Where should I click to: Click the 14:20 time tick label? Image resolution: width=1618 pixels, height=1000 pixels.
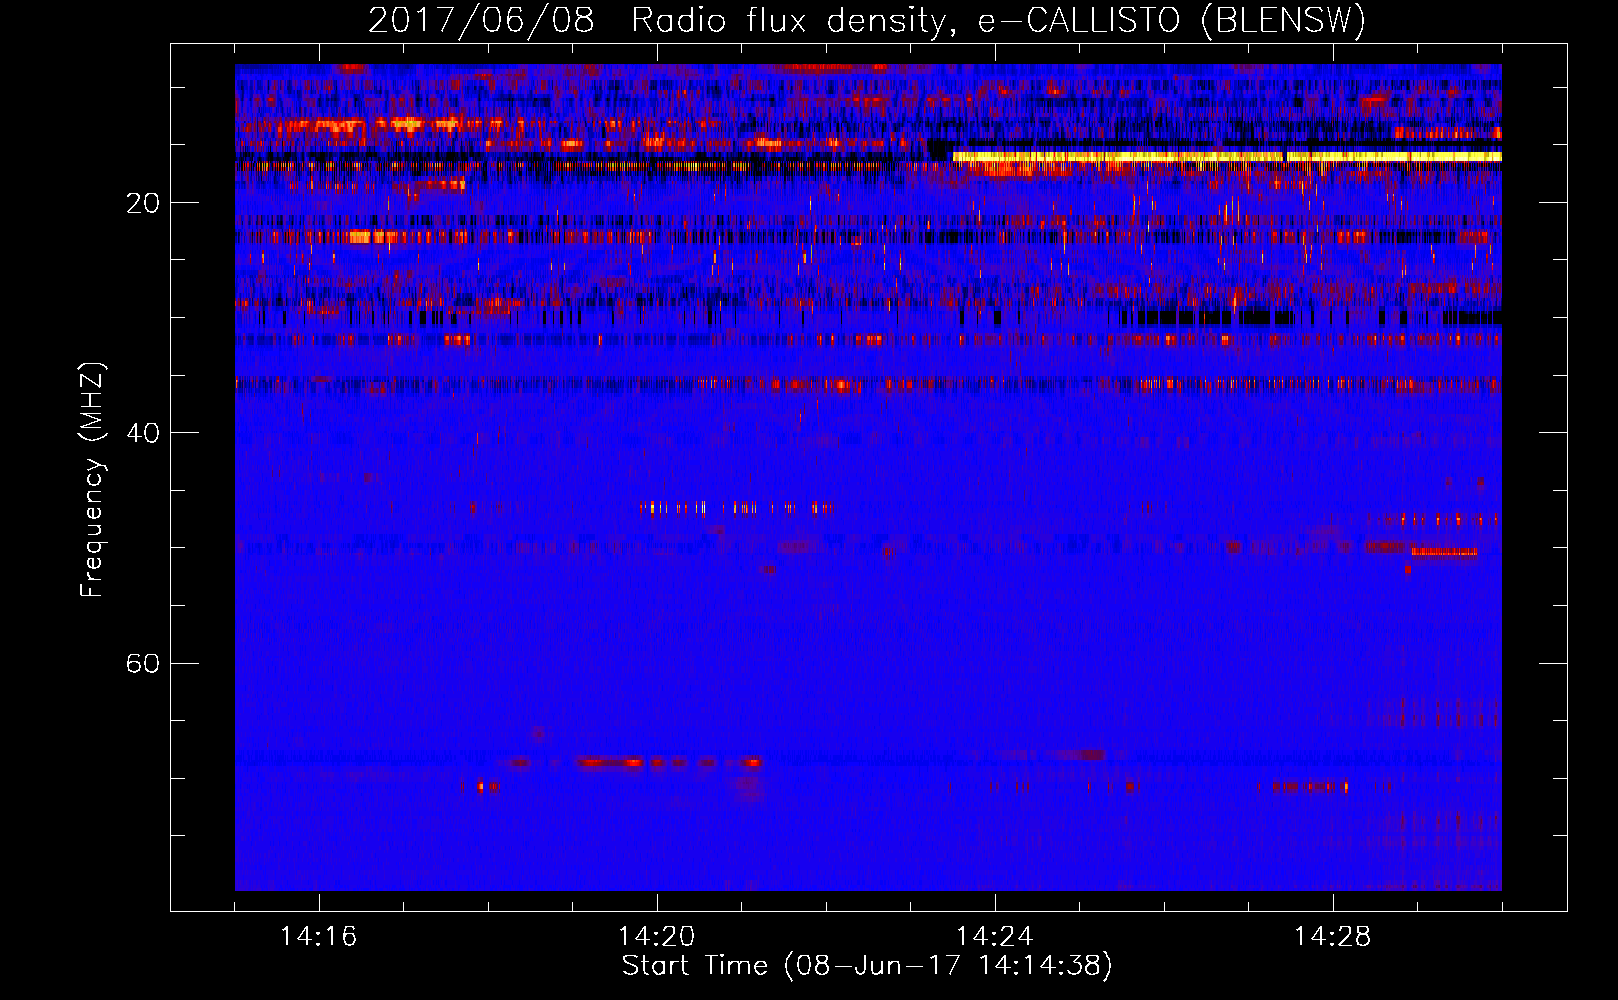[657, 937]
